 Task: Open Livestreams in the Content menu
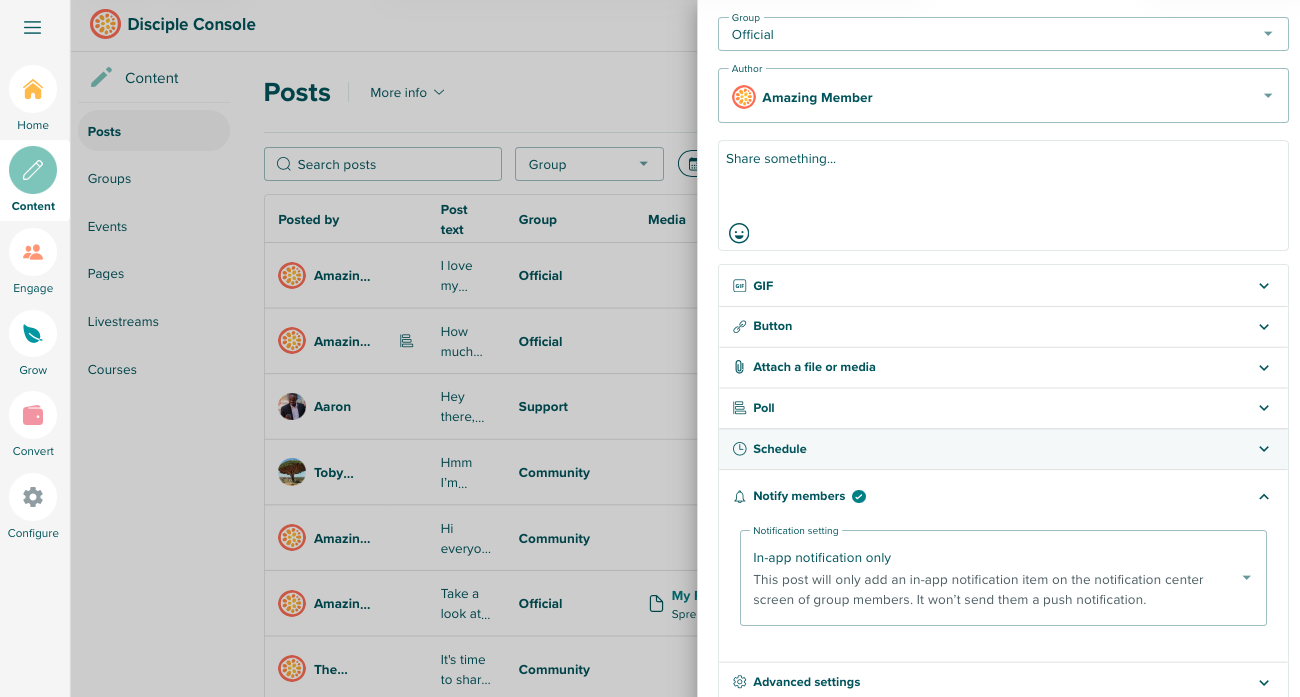[123, 322]
